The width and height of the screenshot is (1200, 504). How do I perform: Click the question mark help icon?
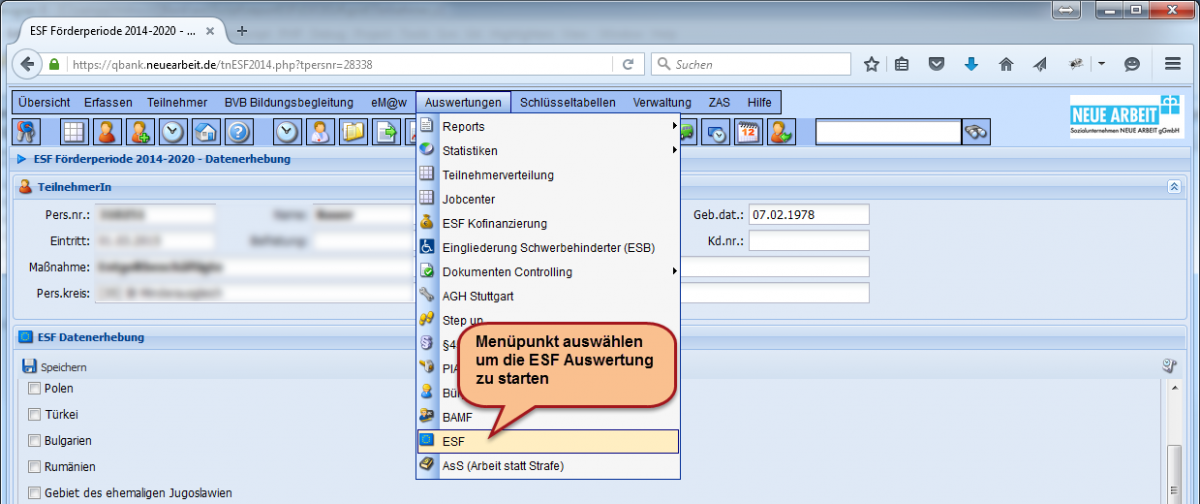coord(237,132)
